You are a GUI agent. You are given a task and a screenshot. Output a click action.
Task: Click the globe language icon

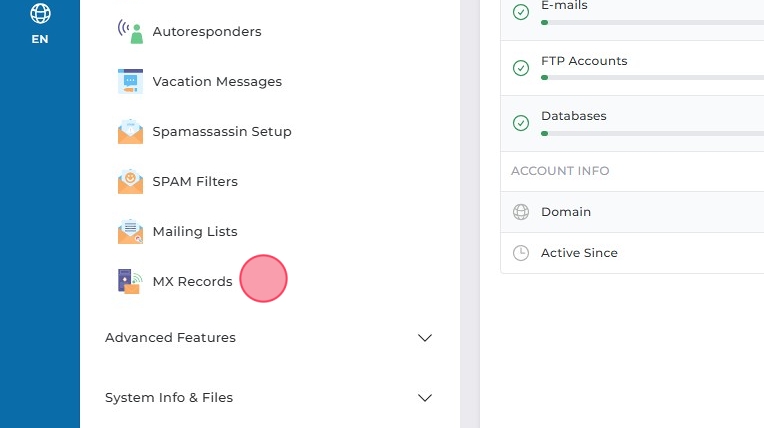40,13
